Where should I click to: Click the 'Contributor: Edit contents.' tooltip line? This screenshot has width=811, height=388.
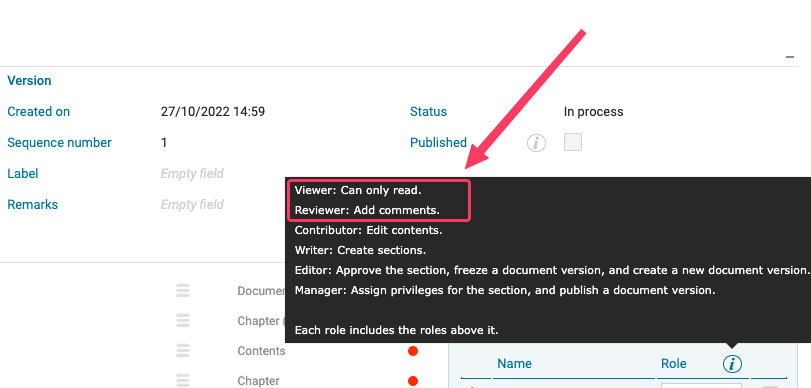click(x=368, y=230)
